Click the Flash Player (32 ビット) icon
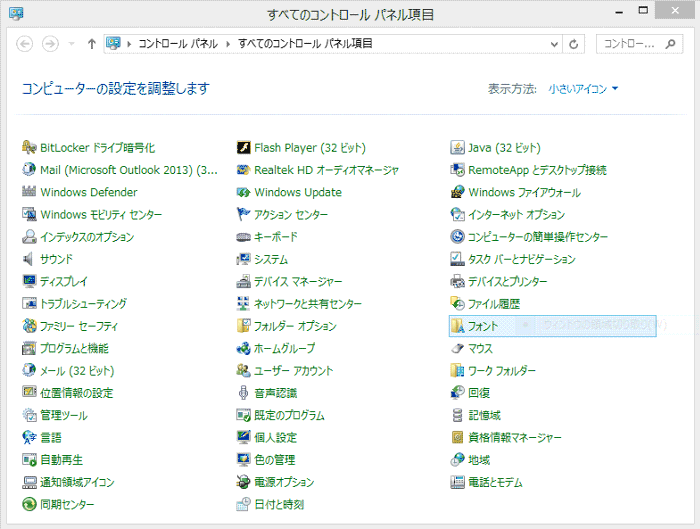Screen dimensions: 700x529 pos(243,147)
